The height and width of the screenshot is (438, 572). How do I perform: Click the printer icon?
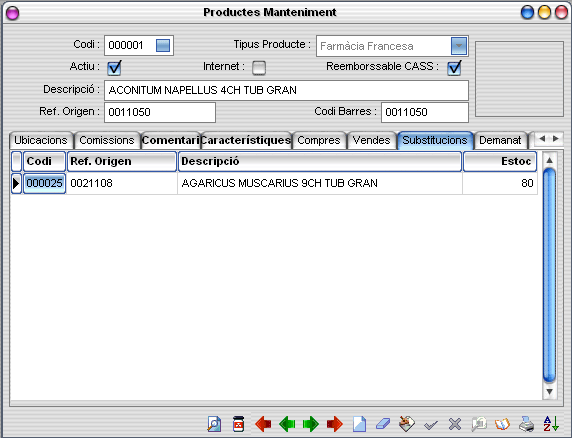(526, 424)
